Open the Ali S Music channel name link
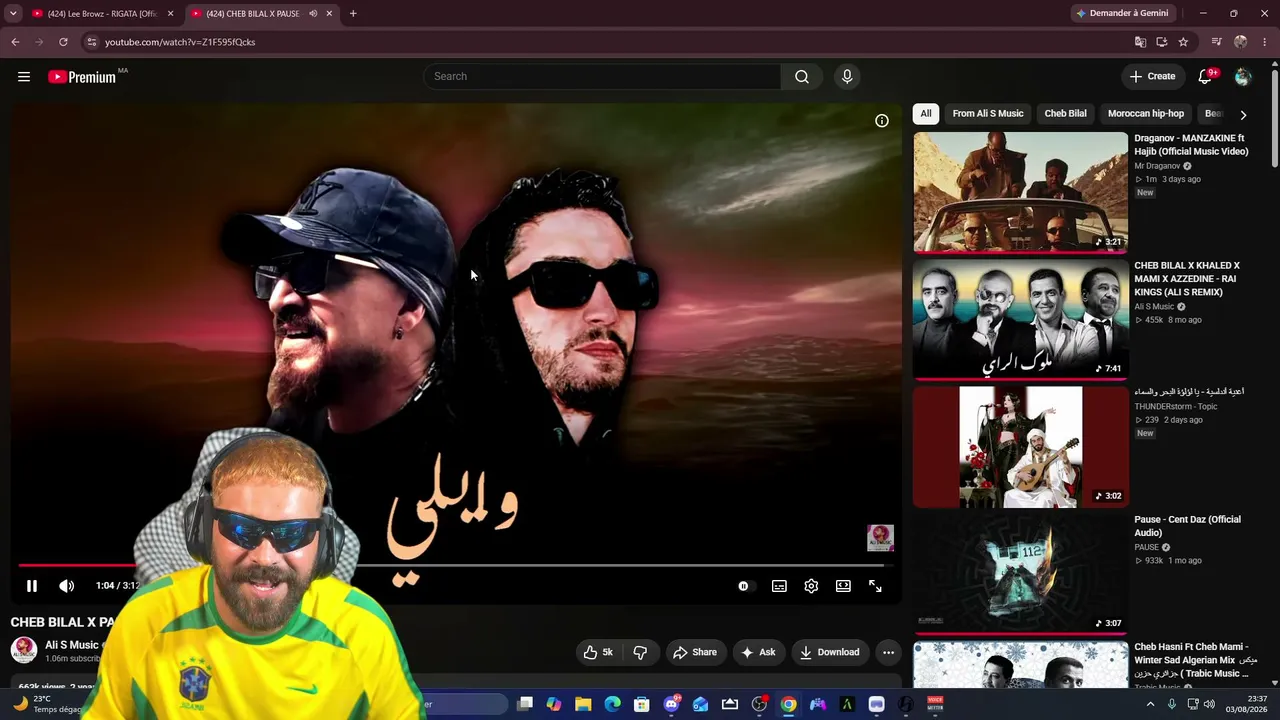This screenshot has height=720, width=1280. (72, 645)
